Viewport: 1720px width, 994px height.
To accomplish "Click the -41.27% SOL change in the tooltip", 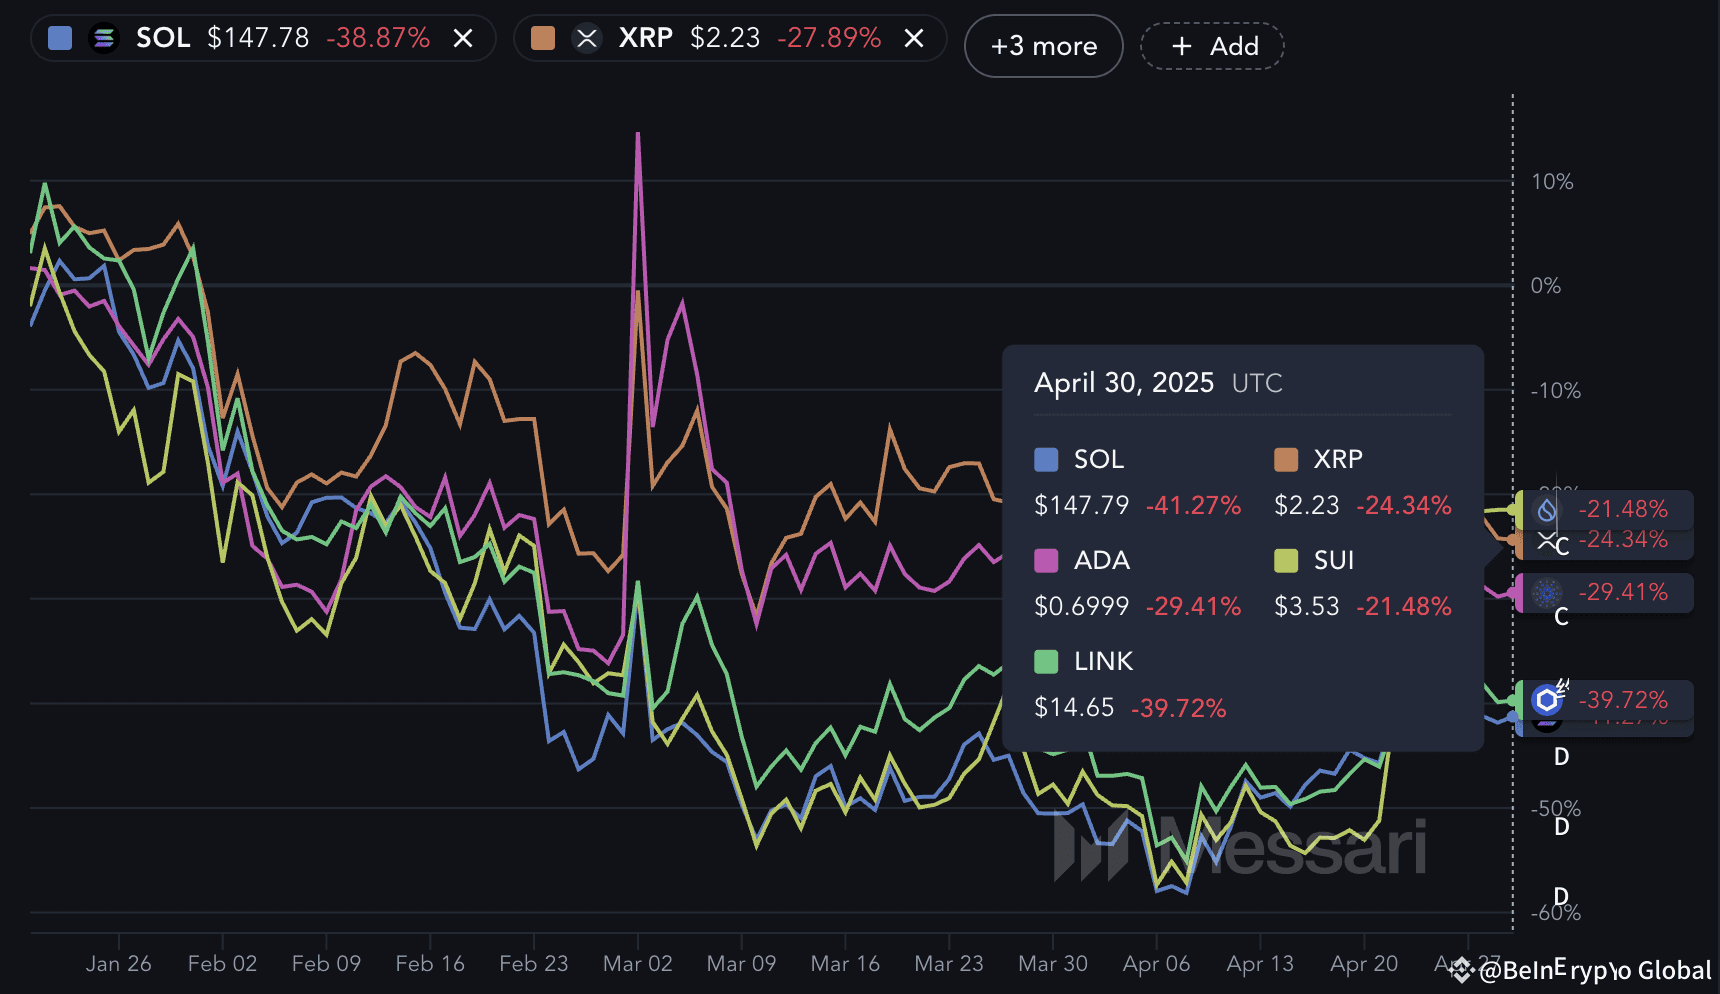I will [x=1193, y=506].
